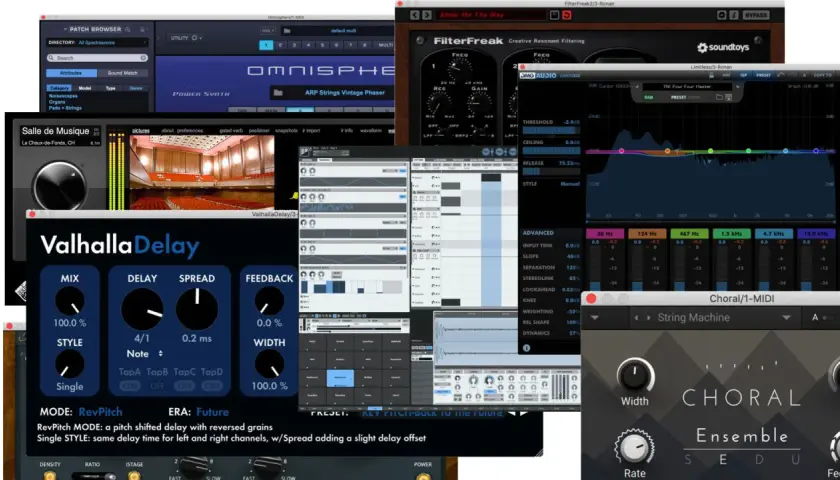This screenshot has width=840, height=480.
Task: Select the Sound Match tab
Action: (123, 73)
